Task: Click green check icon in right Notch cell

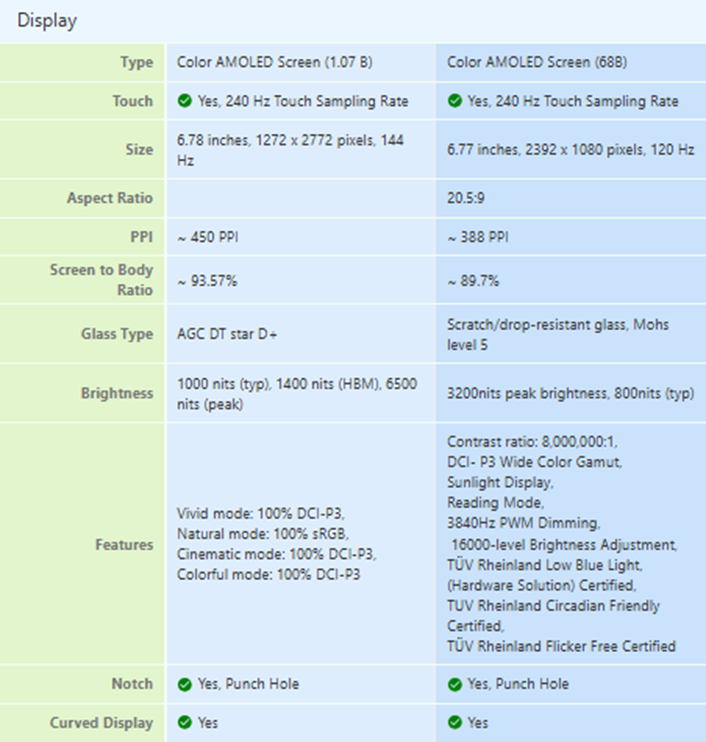Action: coord(455,684)
